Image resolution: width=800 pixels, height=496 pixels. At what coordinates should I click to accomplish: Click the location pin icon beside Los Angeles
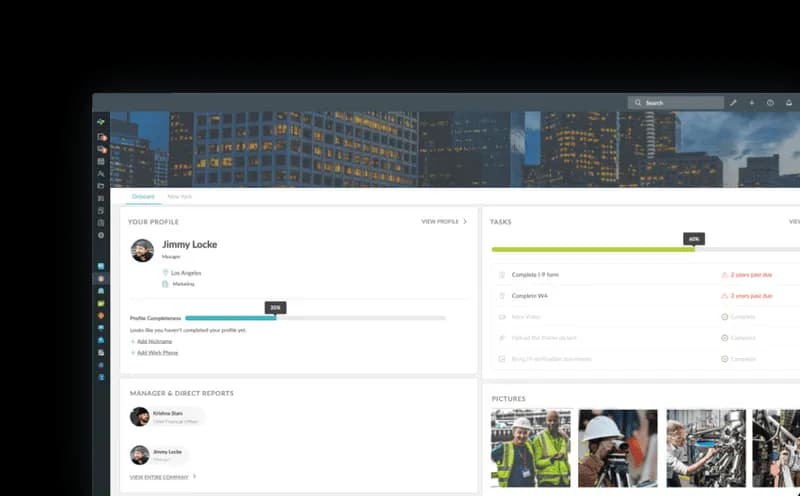pyautogui.click(x=165, y=272)
